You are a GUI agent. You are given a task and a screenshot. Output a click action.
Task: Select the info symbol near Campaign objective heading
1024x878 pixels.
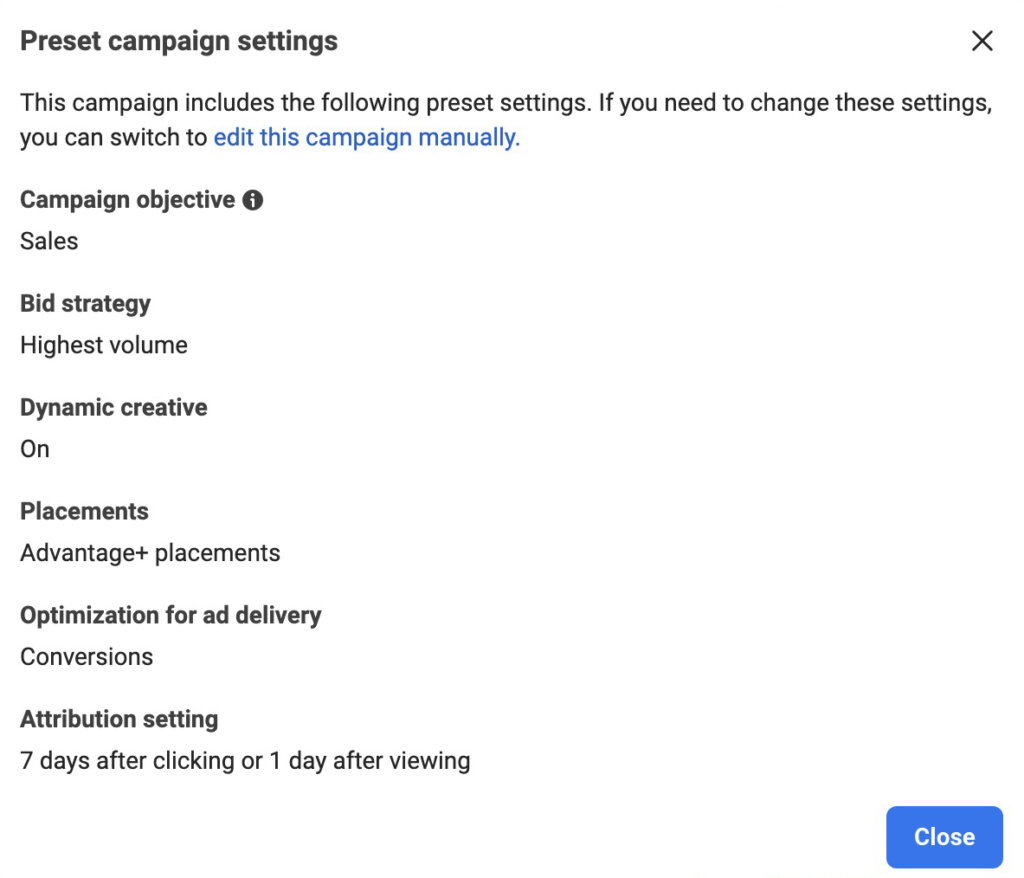coord(253,199)
